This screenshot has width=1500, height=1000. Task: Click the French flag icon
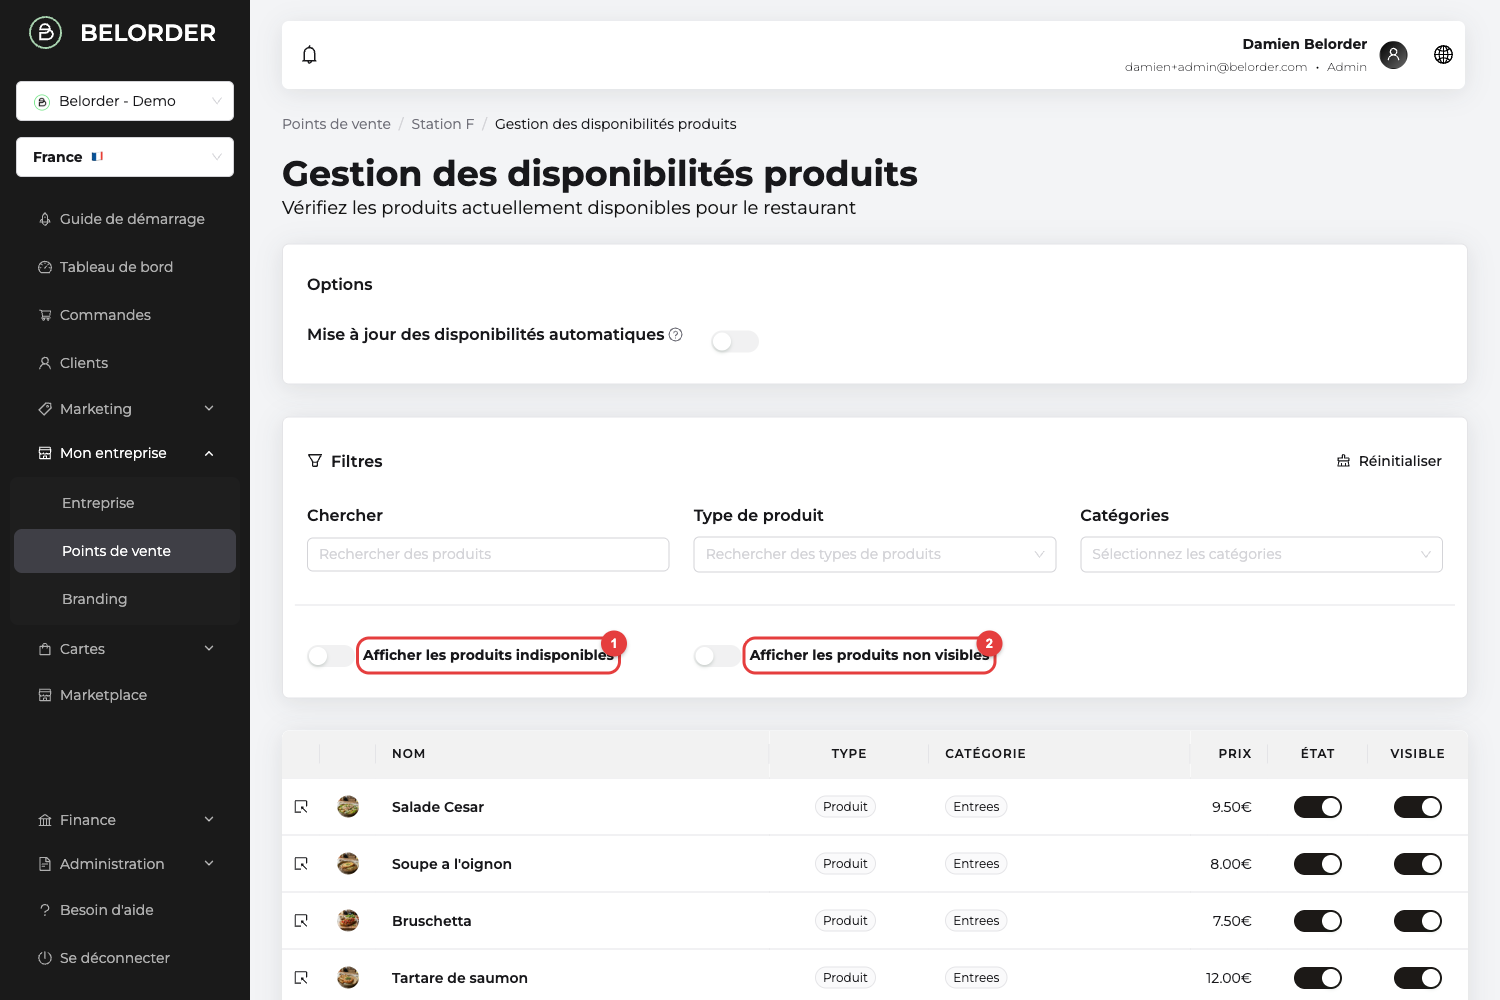[97, 157]
